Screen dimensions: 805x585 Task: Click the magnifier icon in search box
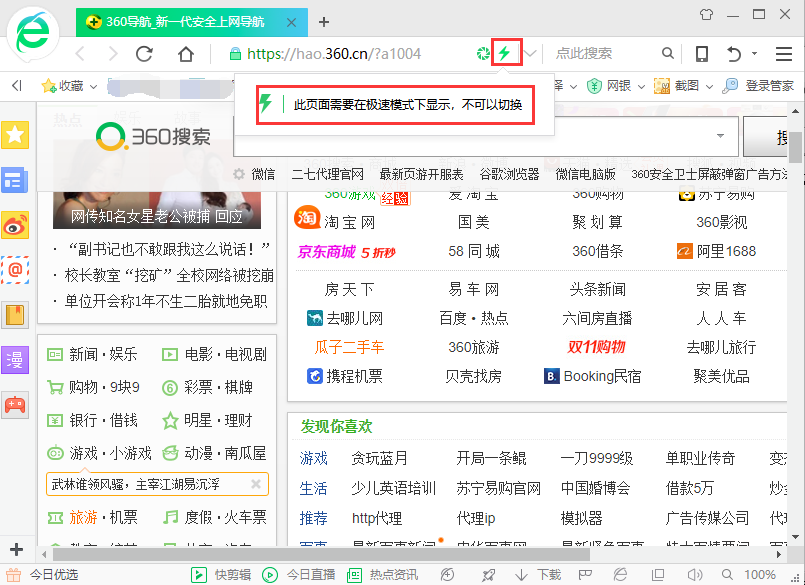[667, 53]
